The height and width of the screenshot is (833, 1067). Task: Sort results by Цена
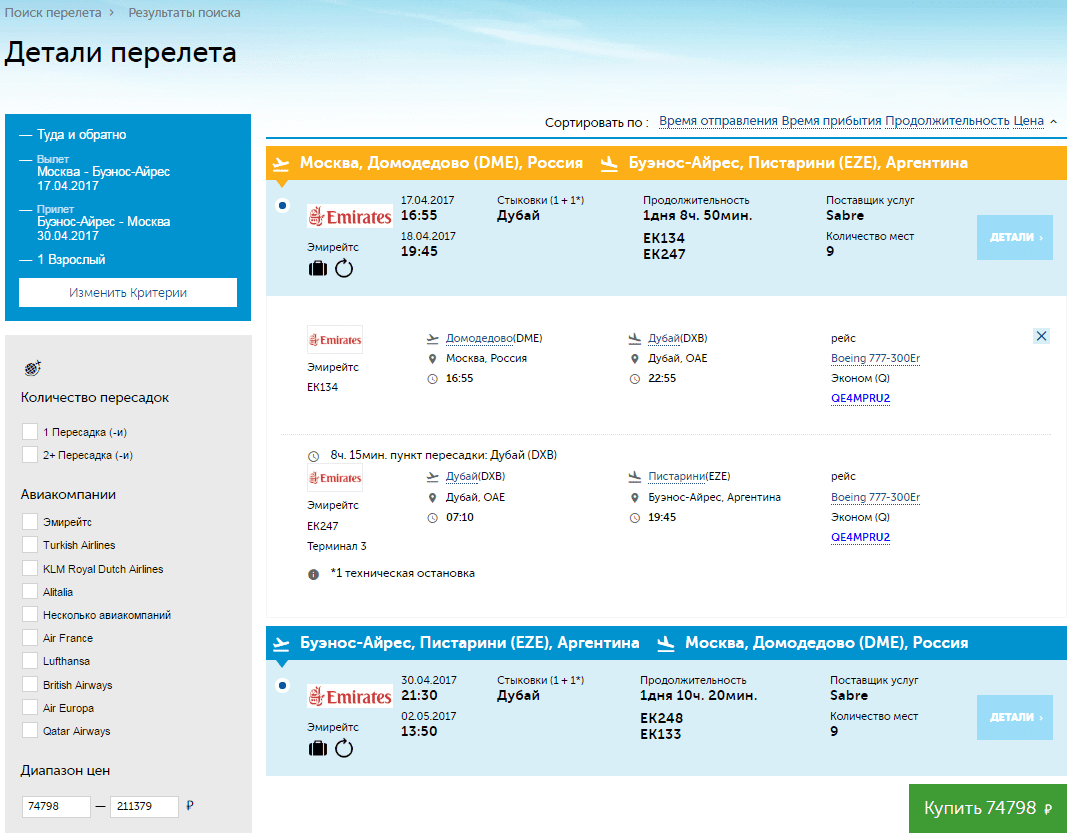pyautogui.click(x=1028, y=121)
